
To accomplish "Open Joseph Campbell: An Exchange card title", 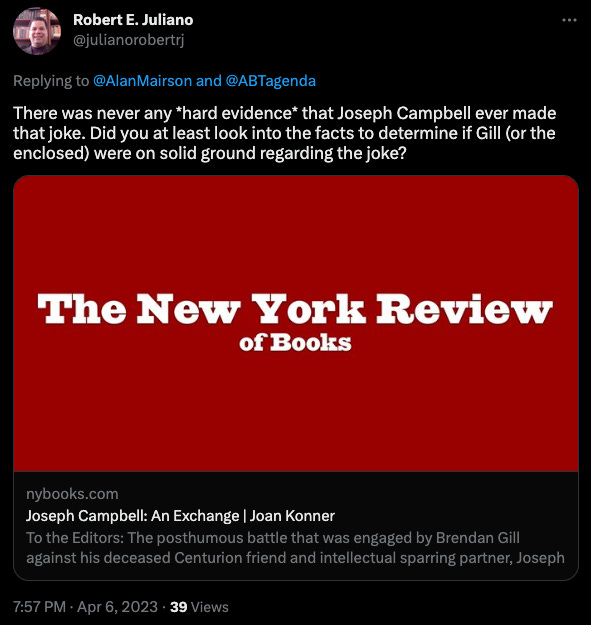I will (x=180, y=516).
